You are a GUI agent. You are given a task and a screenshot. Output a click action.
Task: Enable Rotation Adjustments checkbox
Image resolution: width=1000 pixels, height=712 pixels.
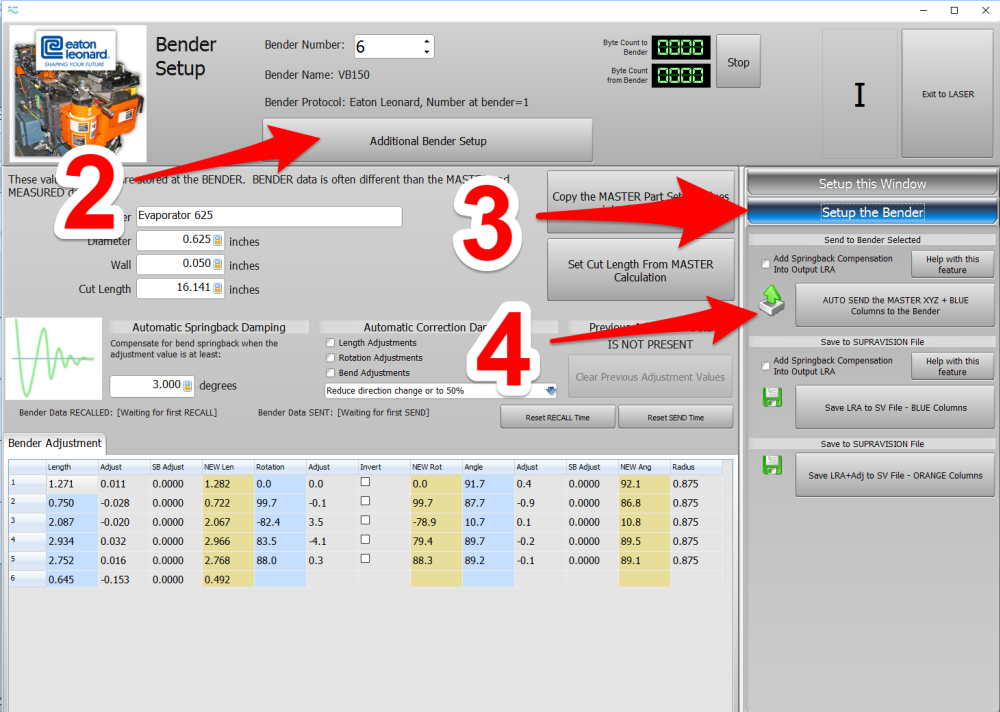pos(331,358)
